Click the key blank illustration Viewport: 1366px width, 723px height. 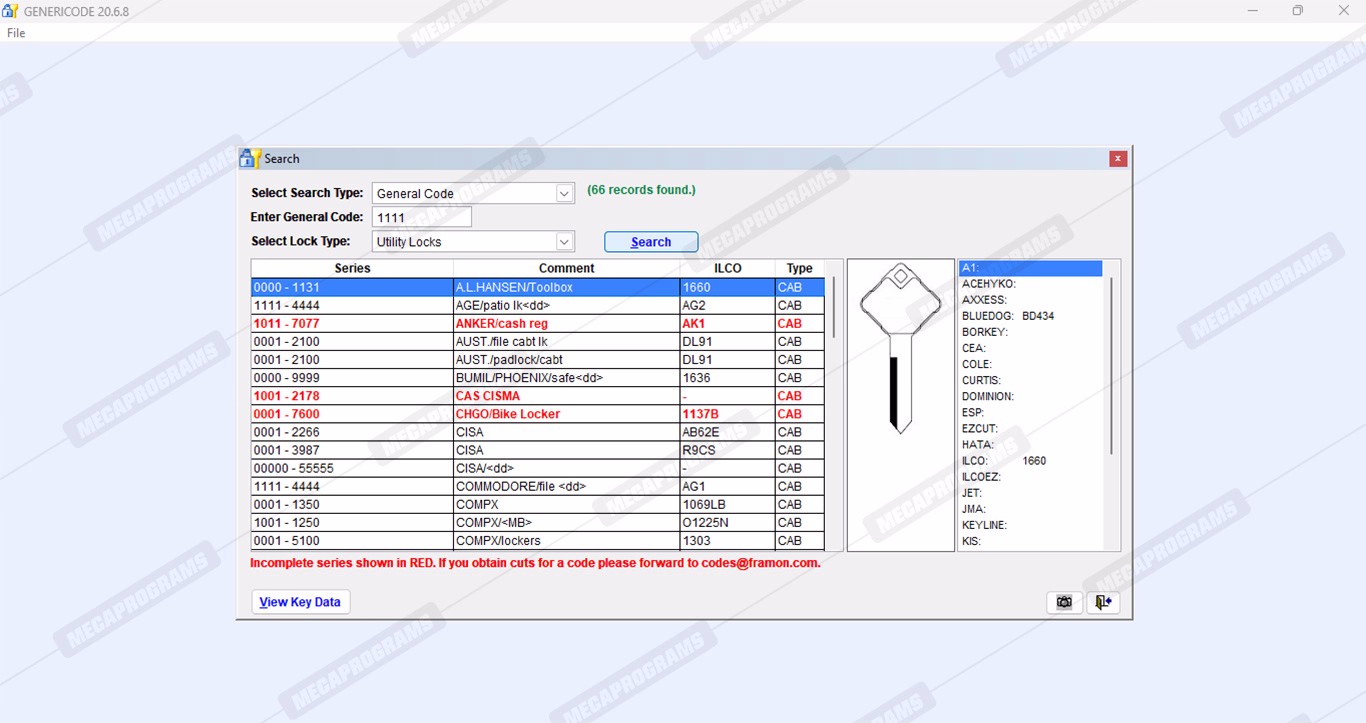[x=900, y=350]
